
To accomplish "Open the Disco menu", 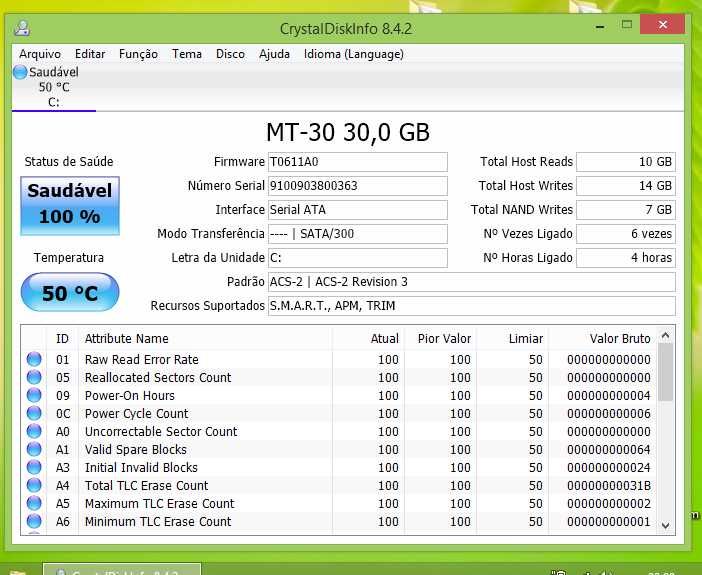I will (x=230, y=54).
